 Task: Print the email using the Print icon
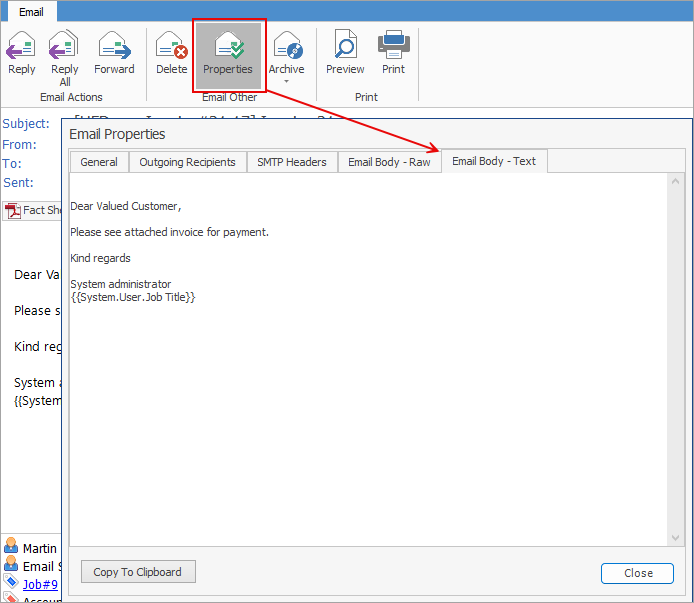[x=393, y=44]
